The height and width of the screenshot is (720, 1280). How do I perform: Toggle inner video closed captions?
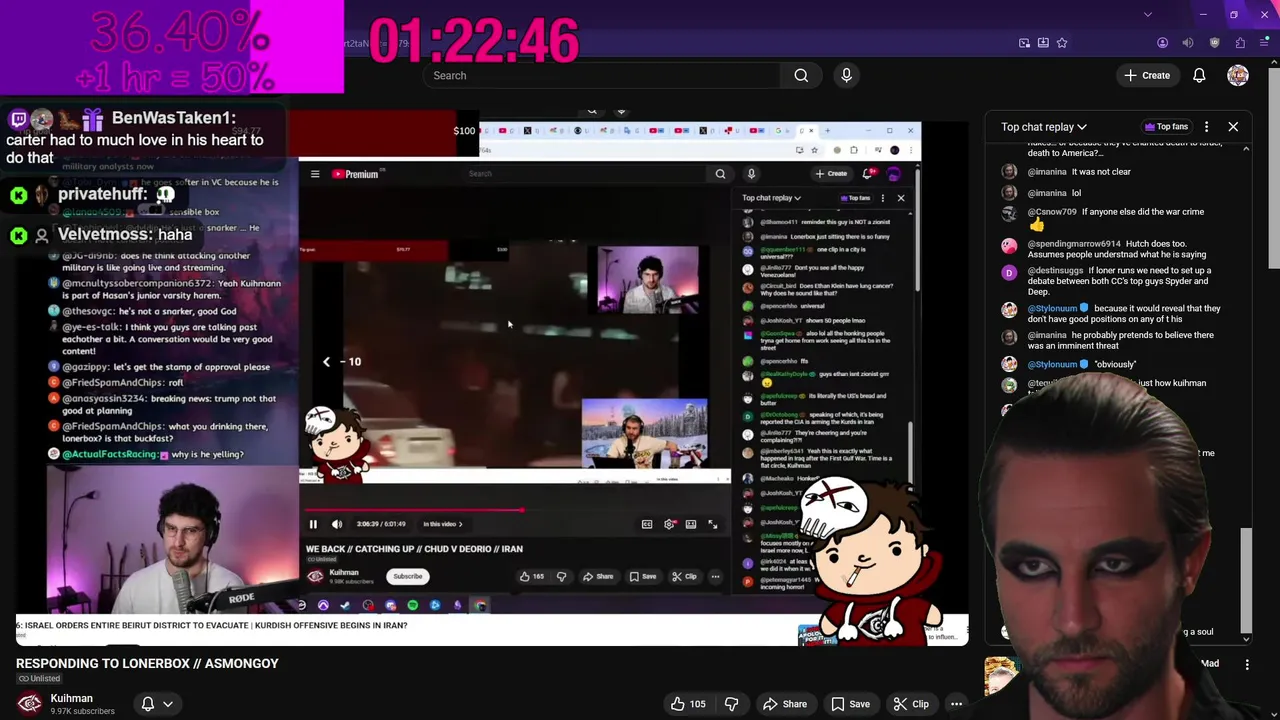(647, 524)
